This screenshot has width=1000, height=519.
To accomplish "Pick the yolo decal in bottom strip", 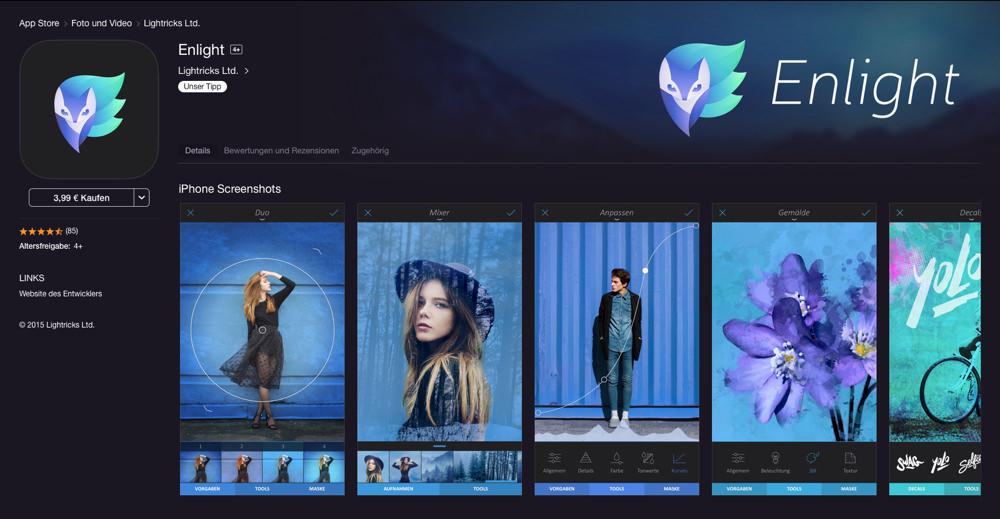I will 940,463.
